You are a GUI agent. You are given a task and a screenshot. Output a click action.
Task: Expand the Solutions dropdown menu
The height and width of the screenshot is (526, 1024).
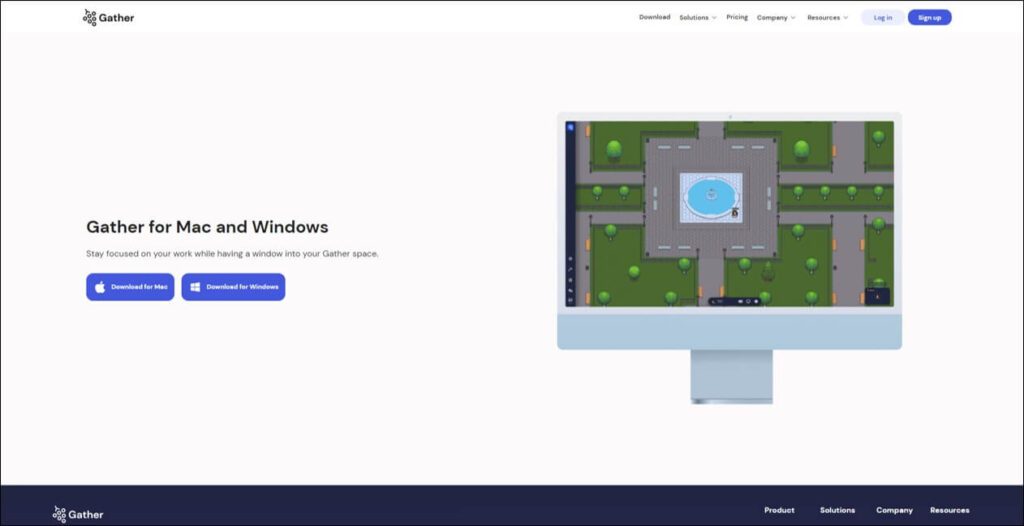[x=698, y=18]
